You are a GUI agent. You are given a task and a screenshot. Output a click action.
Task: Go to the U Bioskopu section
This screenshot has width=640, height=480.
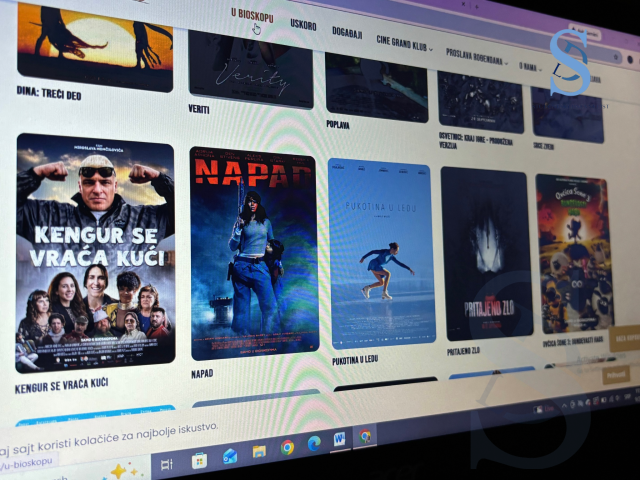click(252, 16)
